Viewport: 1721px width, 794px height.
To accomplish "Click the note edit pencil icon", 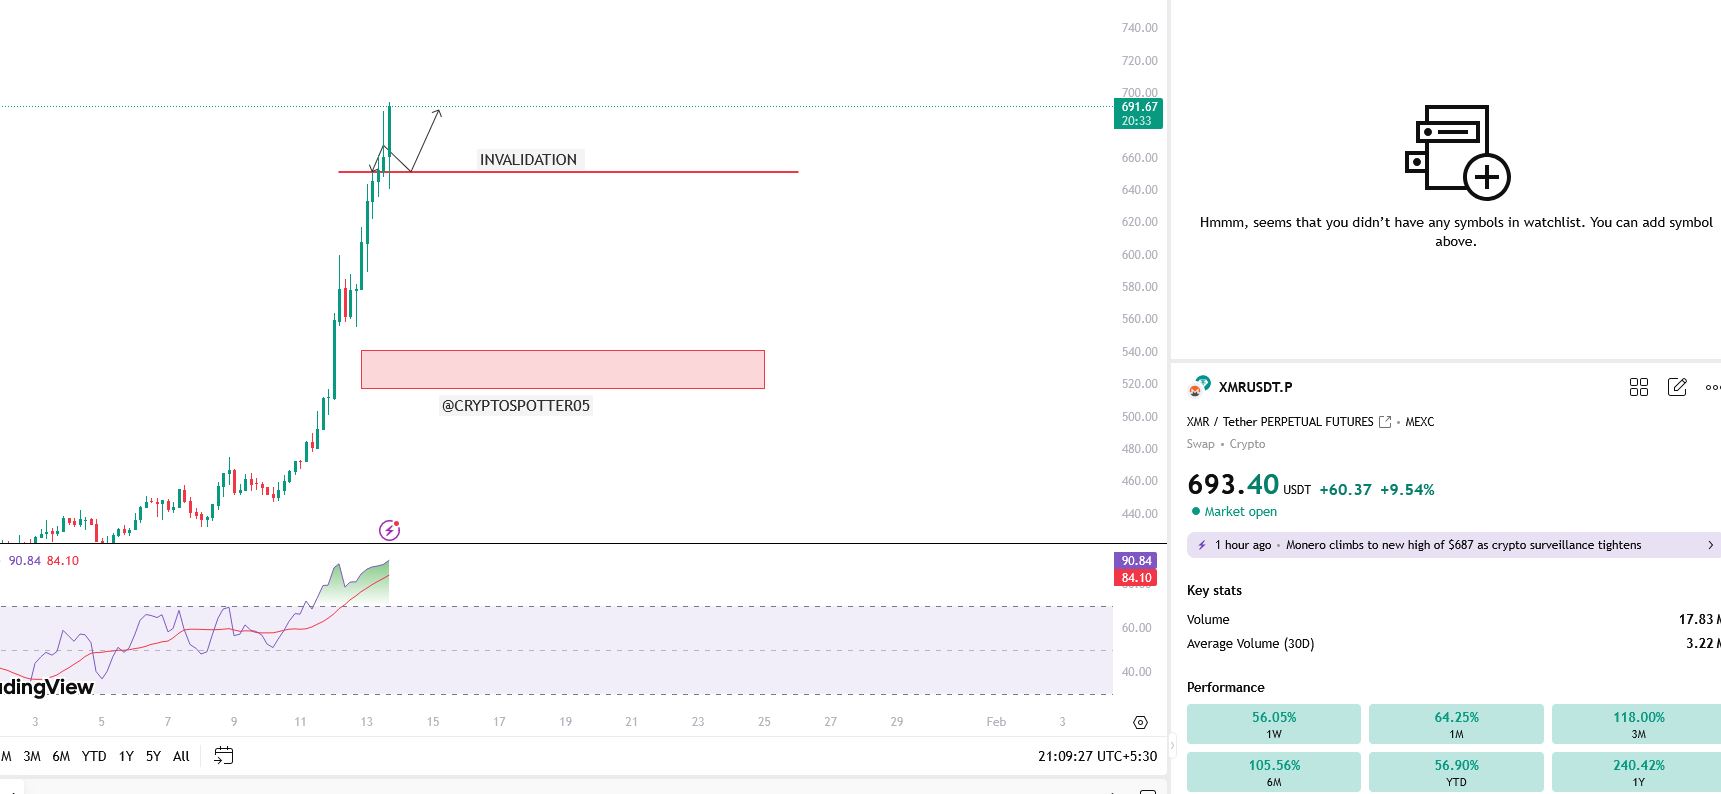I will [x=1677, y=387].
